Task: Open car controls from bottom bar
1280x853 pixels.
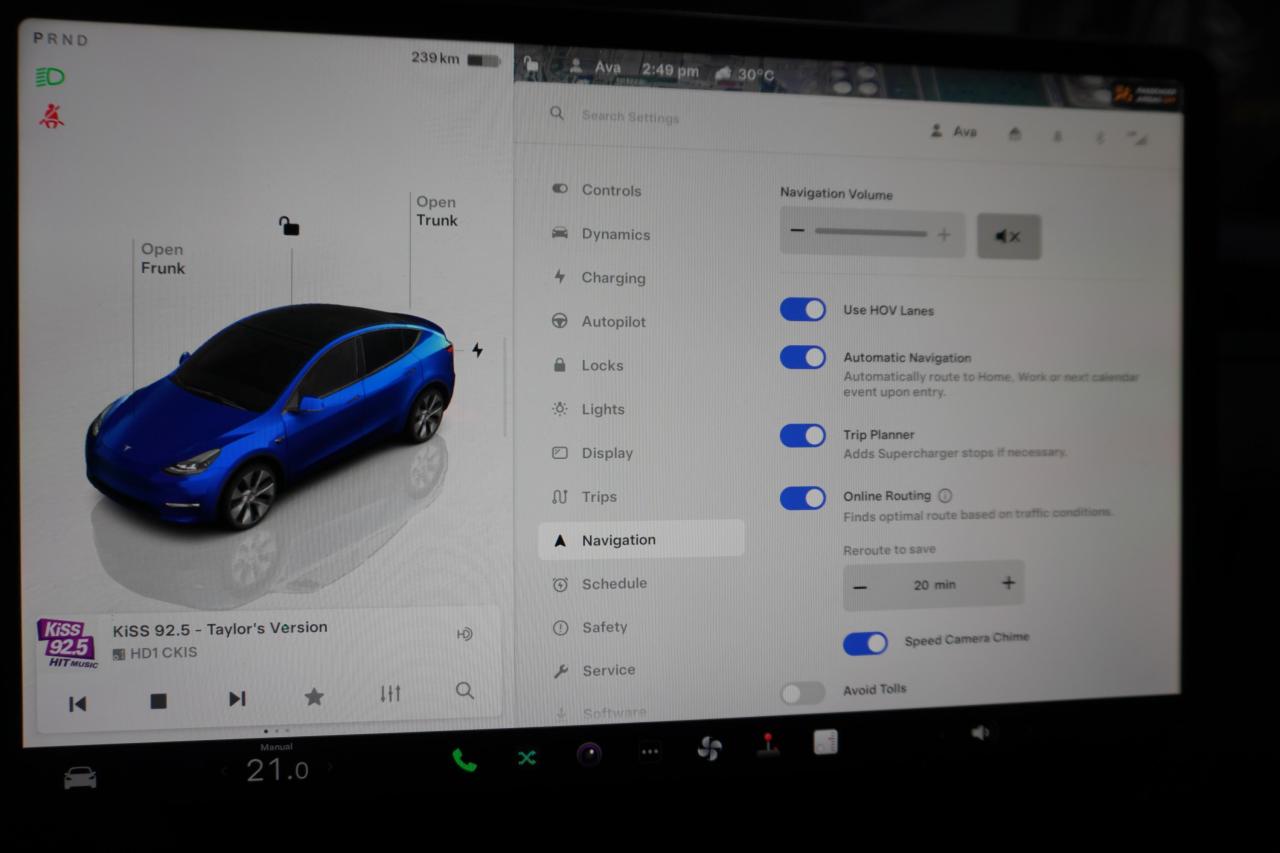Action: point(80,777)
